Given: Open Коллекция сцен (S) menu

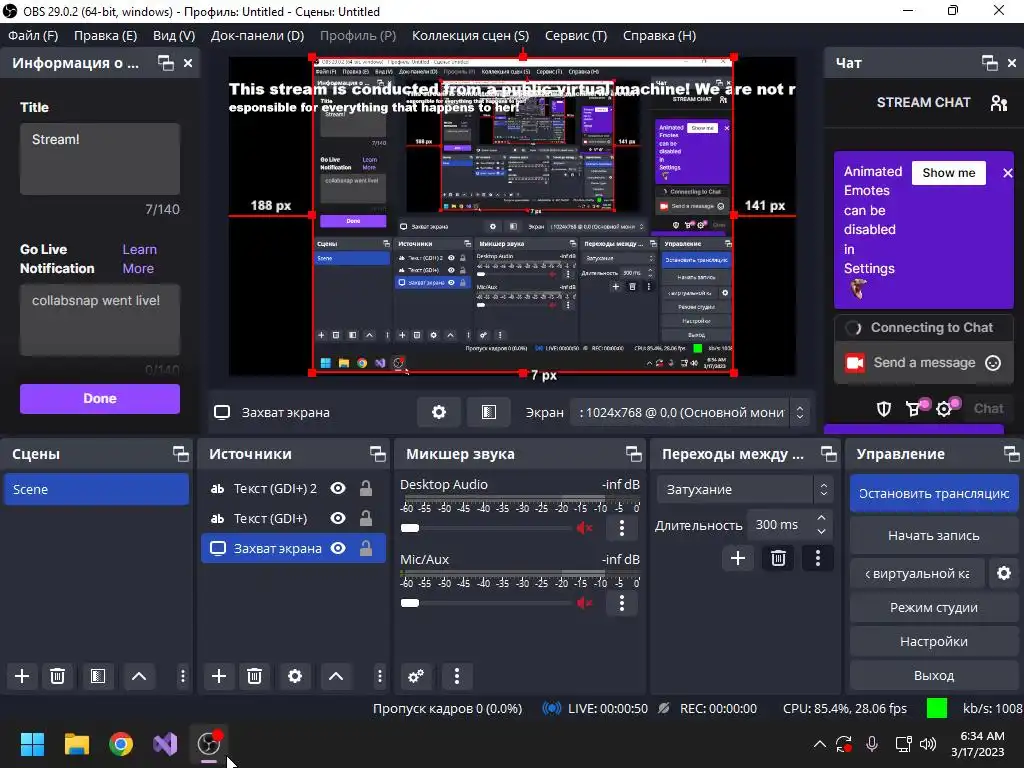Looking at the screenshot, I should 470,36.
